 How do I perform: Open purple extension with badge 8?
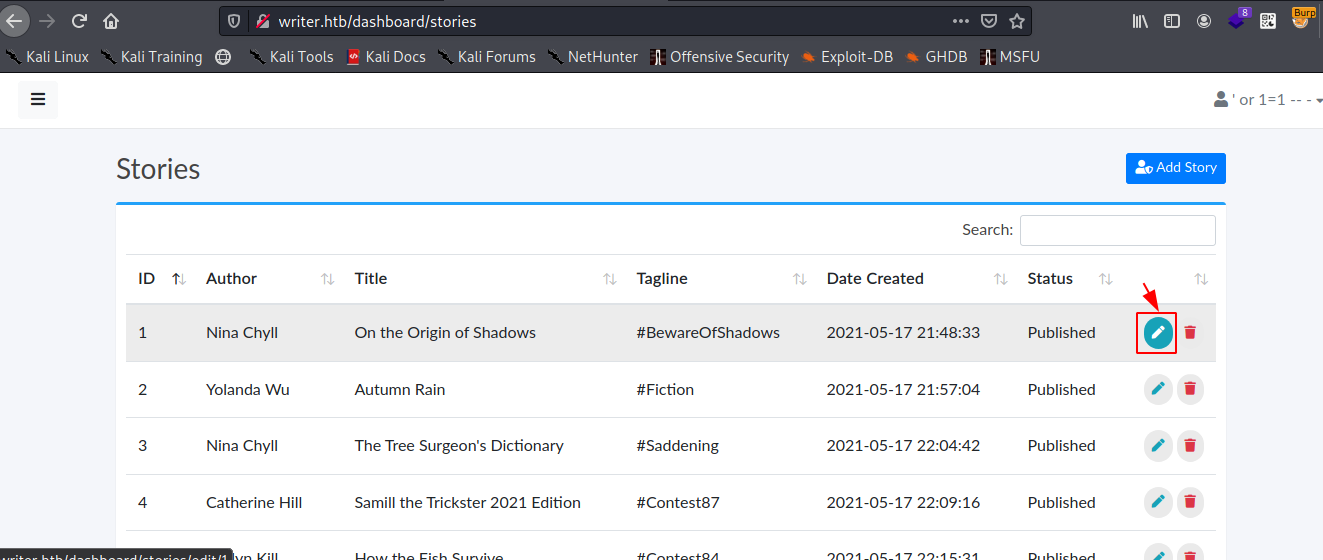pyautogui.click(x=1238, y=19)
